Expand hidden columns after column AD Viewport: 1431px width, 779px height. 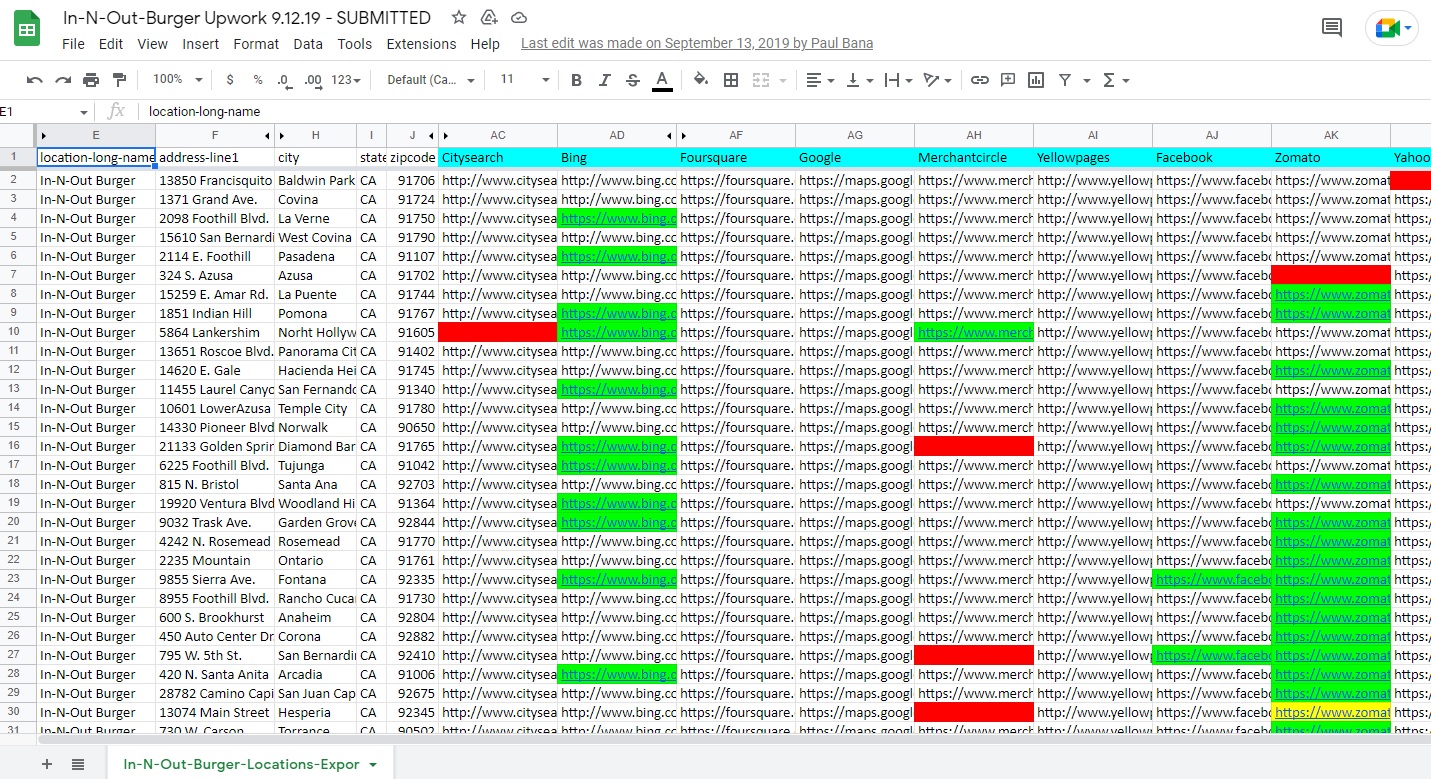[670, 135]
